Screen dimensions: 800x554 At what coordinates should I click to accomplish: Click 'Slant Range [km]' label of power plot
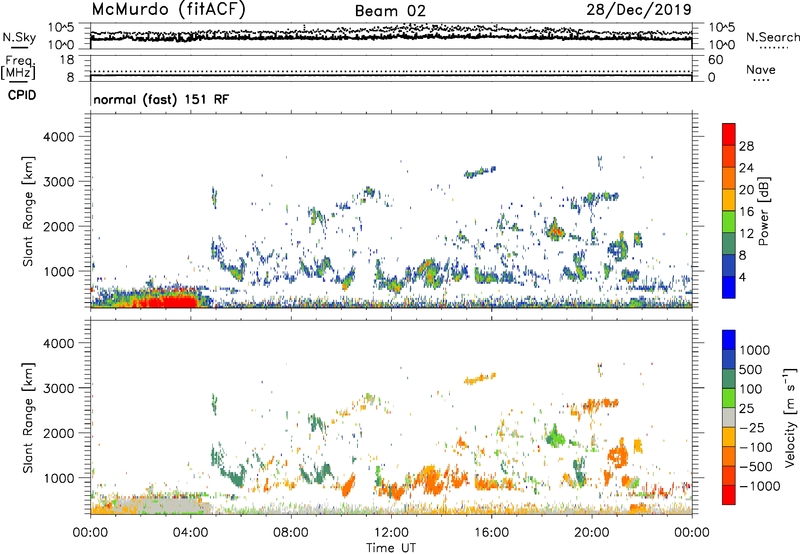[x=28, y=211]
